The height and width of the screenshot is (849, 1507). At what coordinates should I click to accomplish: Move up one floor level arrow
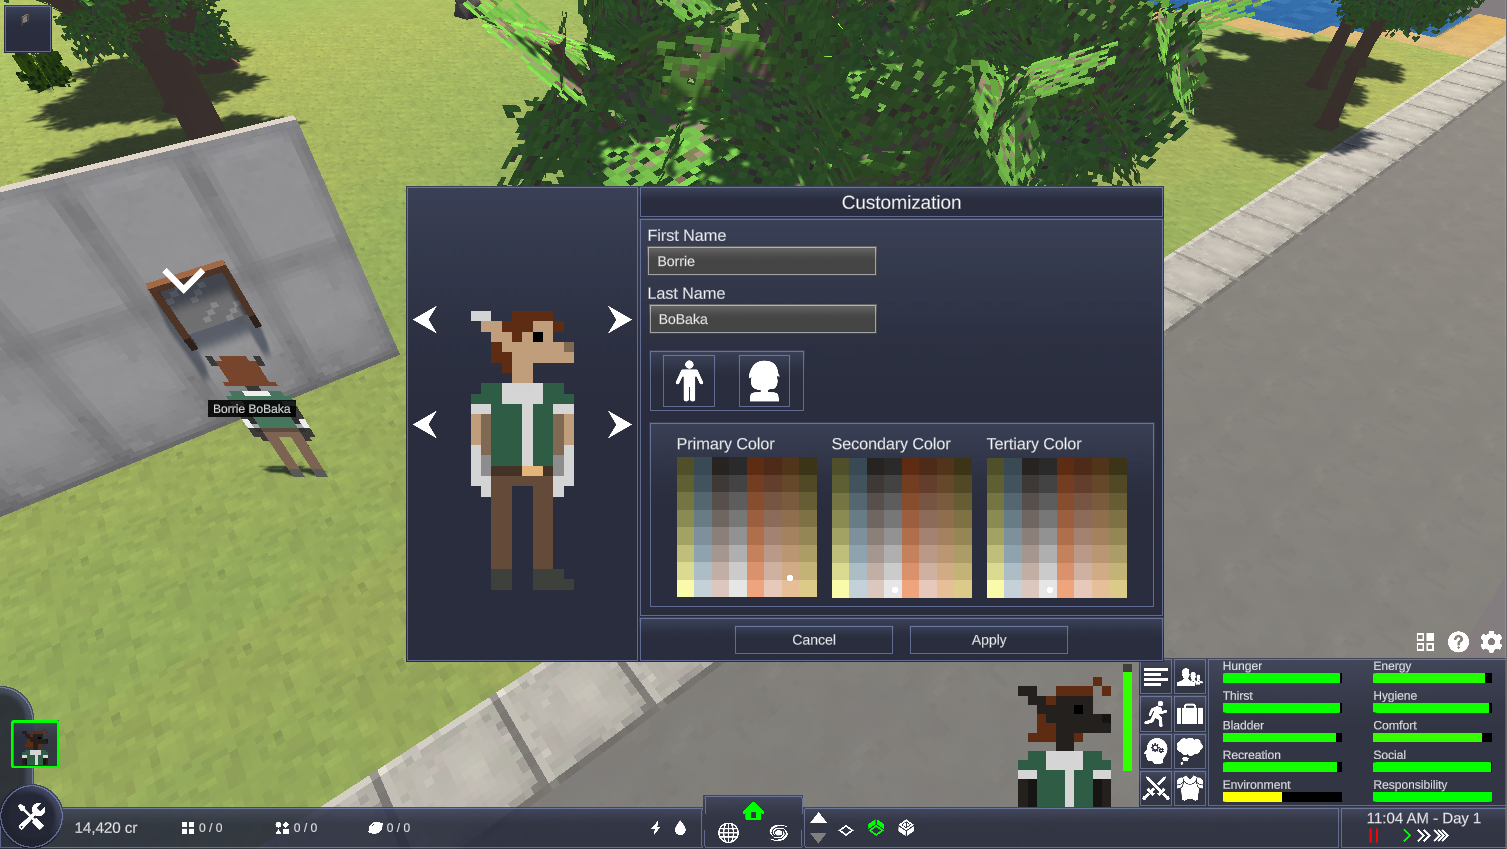pyautogui.click(x=818, y=818)
